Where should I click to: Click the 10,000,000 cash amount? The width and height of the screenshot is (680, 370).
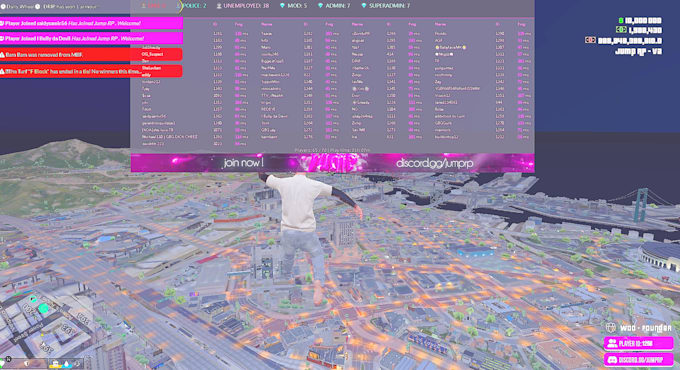[644, 20]
